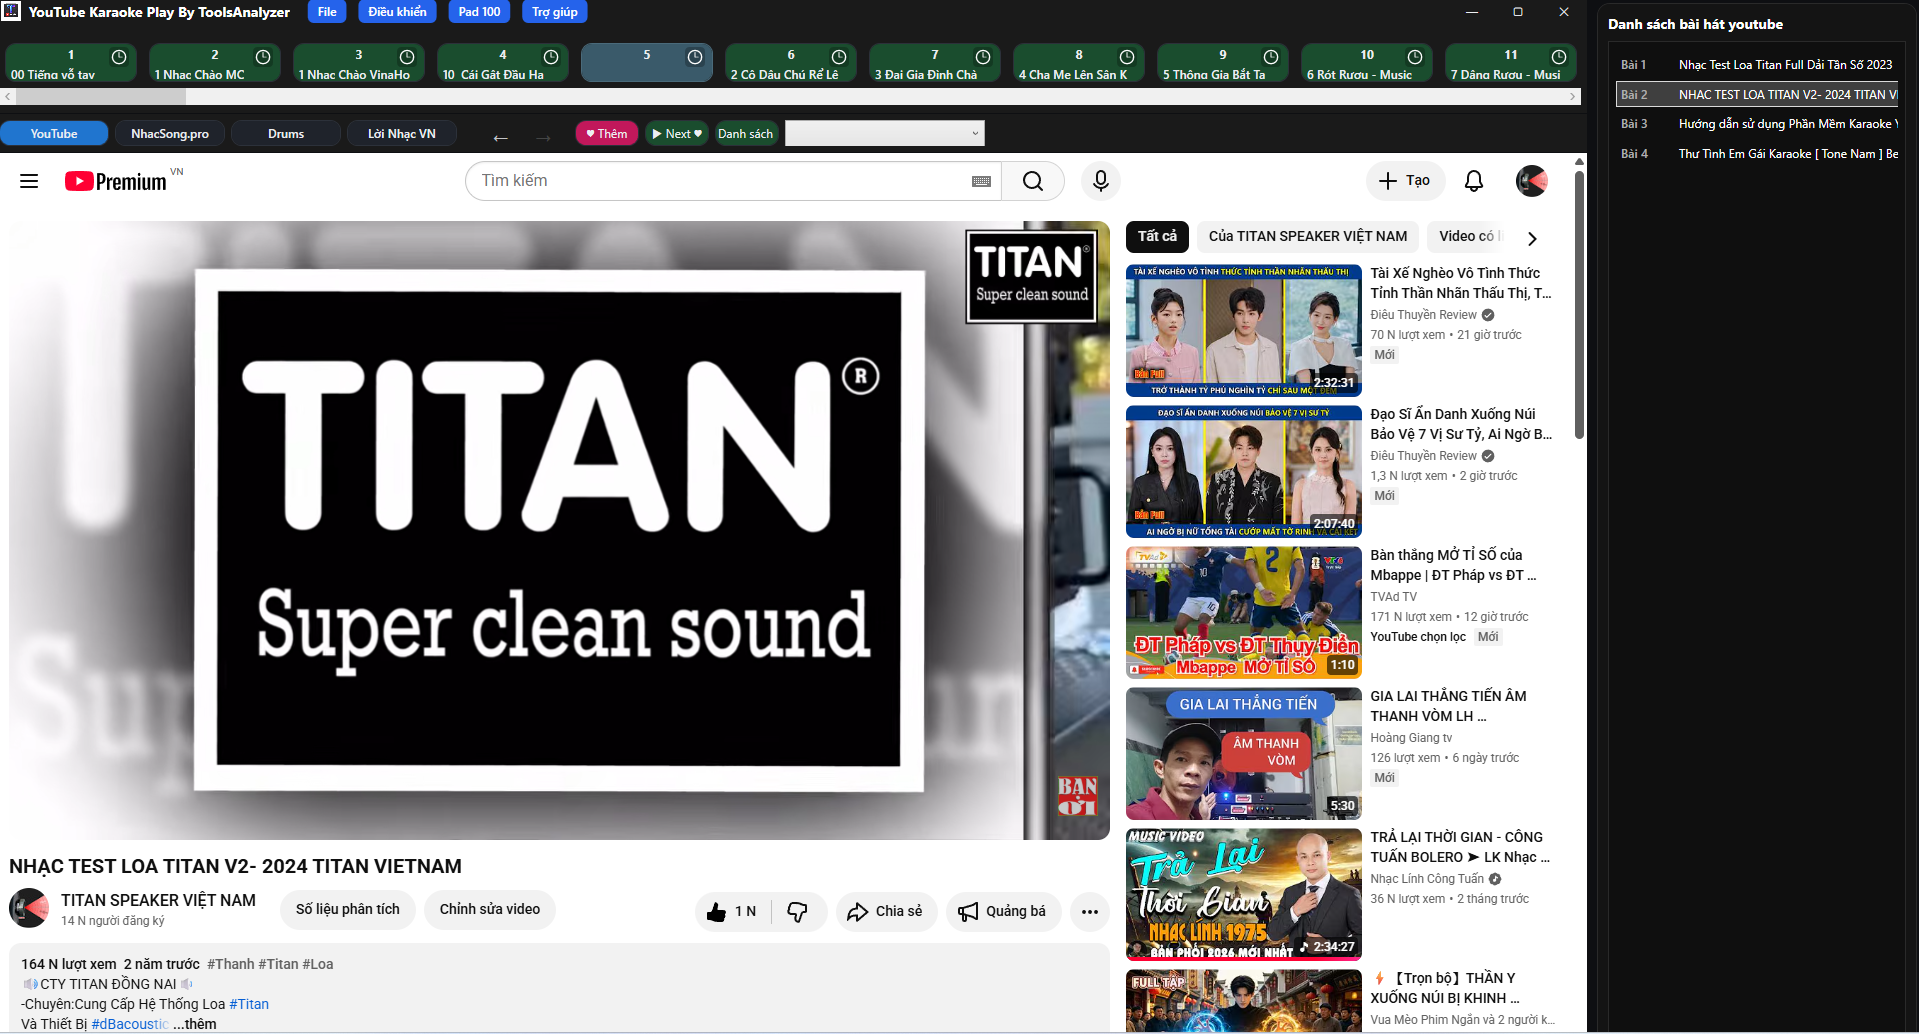The image size is (1919, 1034).
Task: Go forward with the right arrow
Action: pyautogui.click(x=543, y=136)
